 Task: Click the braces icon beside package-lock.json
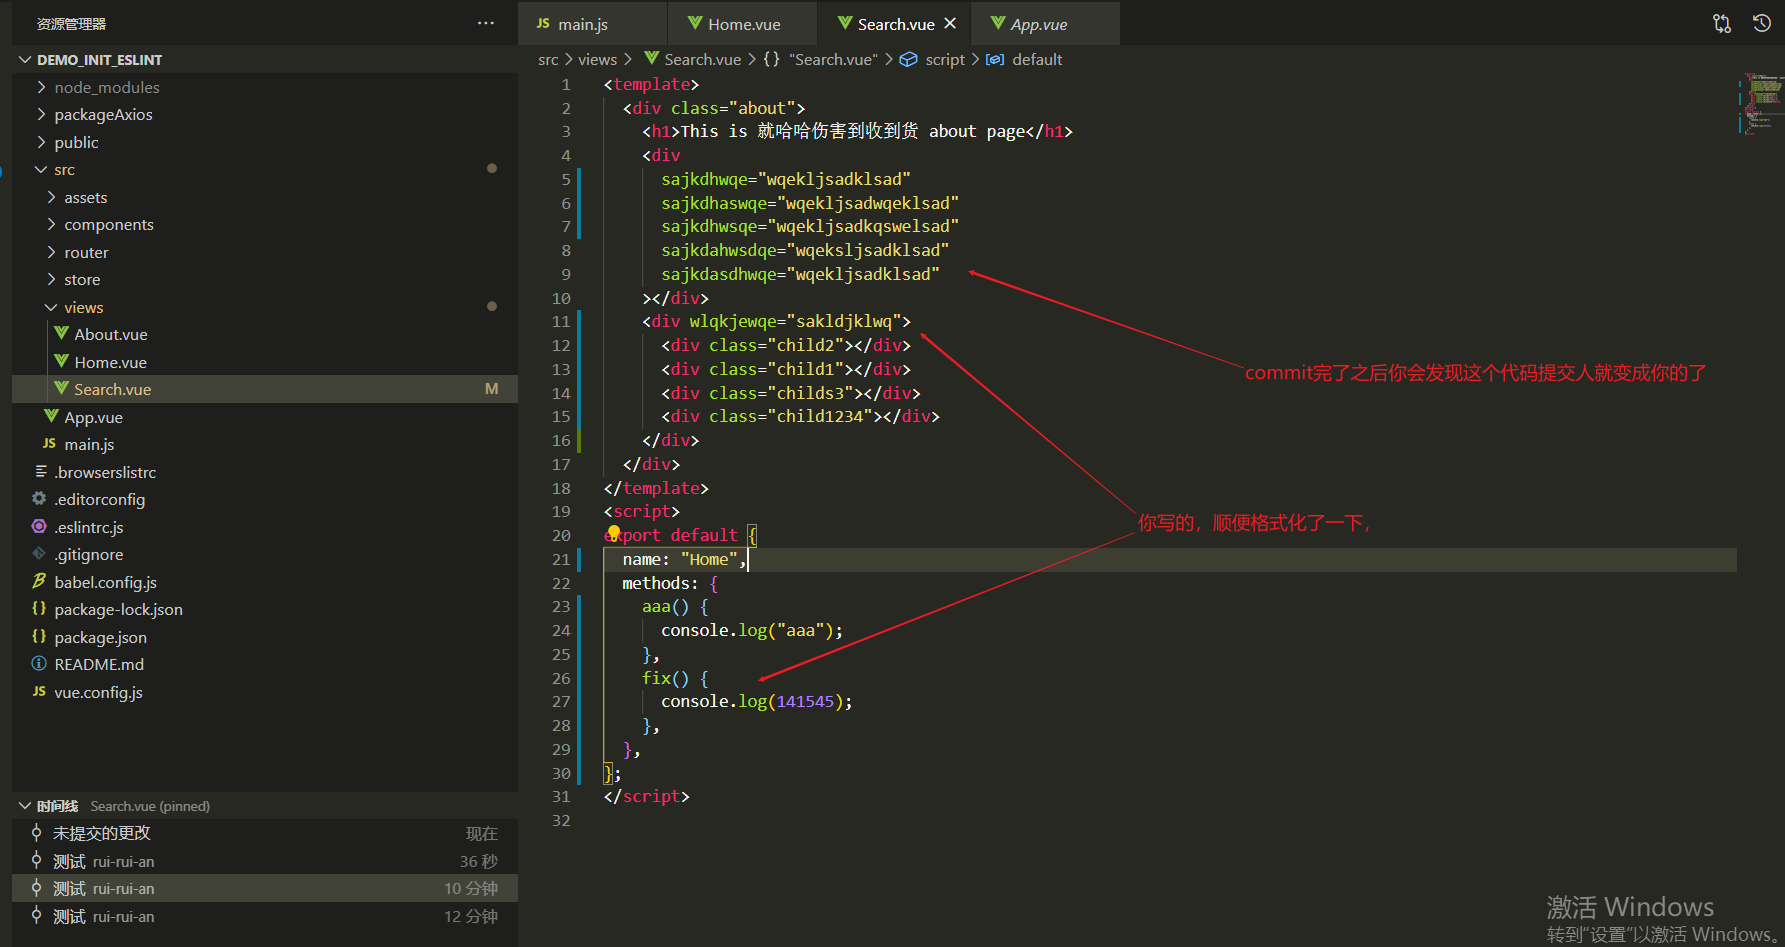pyautogui.click(x=39, y=608)
